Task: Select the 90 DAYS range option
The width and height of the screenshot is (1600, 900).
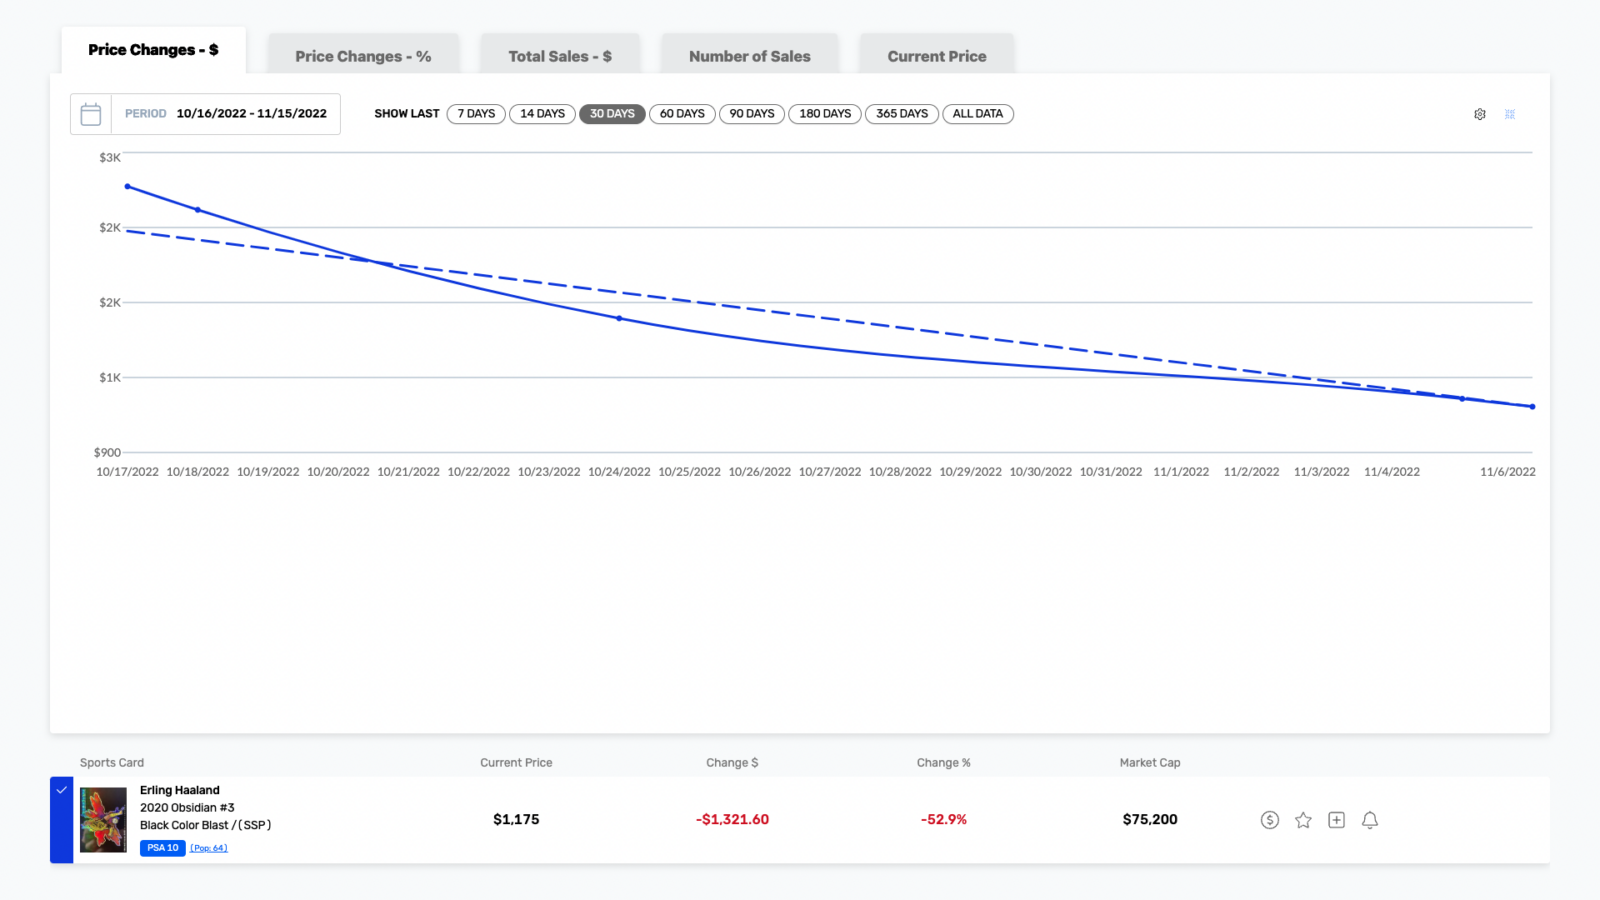Action: pyautogui.click(x=752, y=114)
